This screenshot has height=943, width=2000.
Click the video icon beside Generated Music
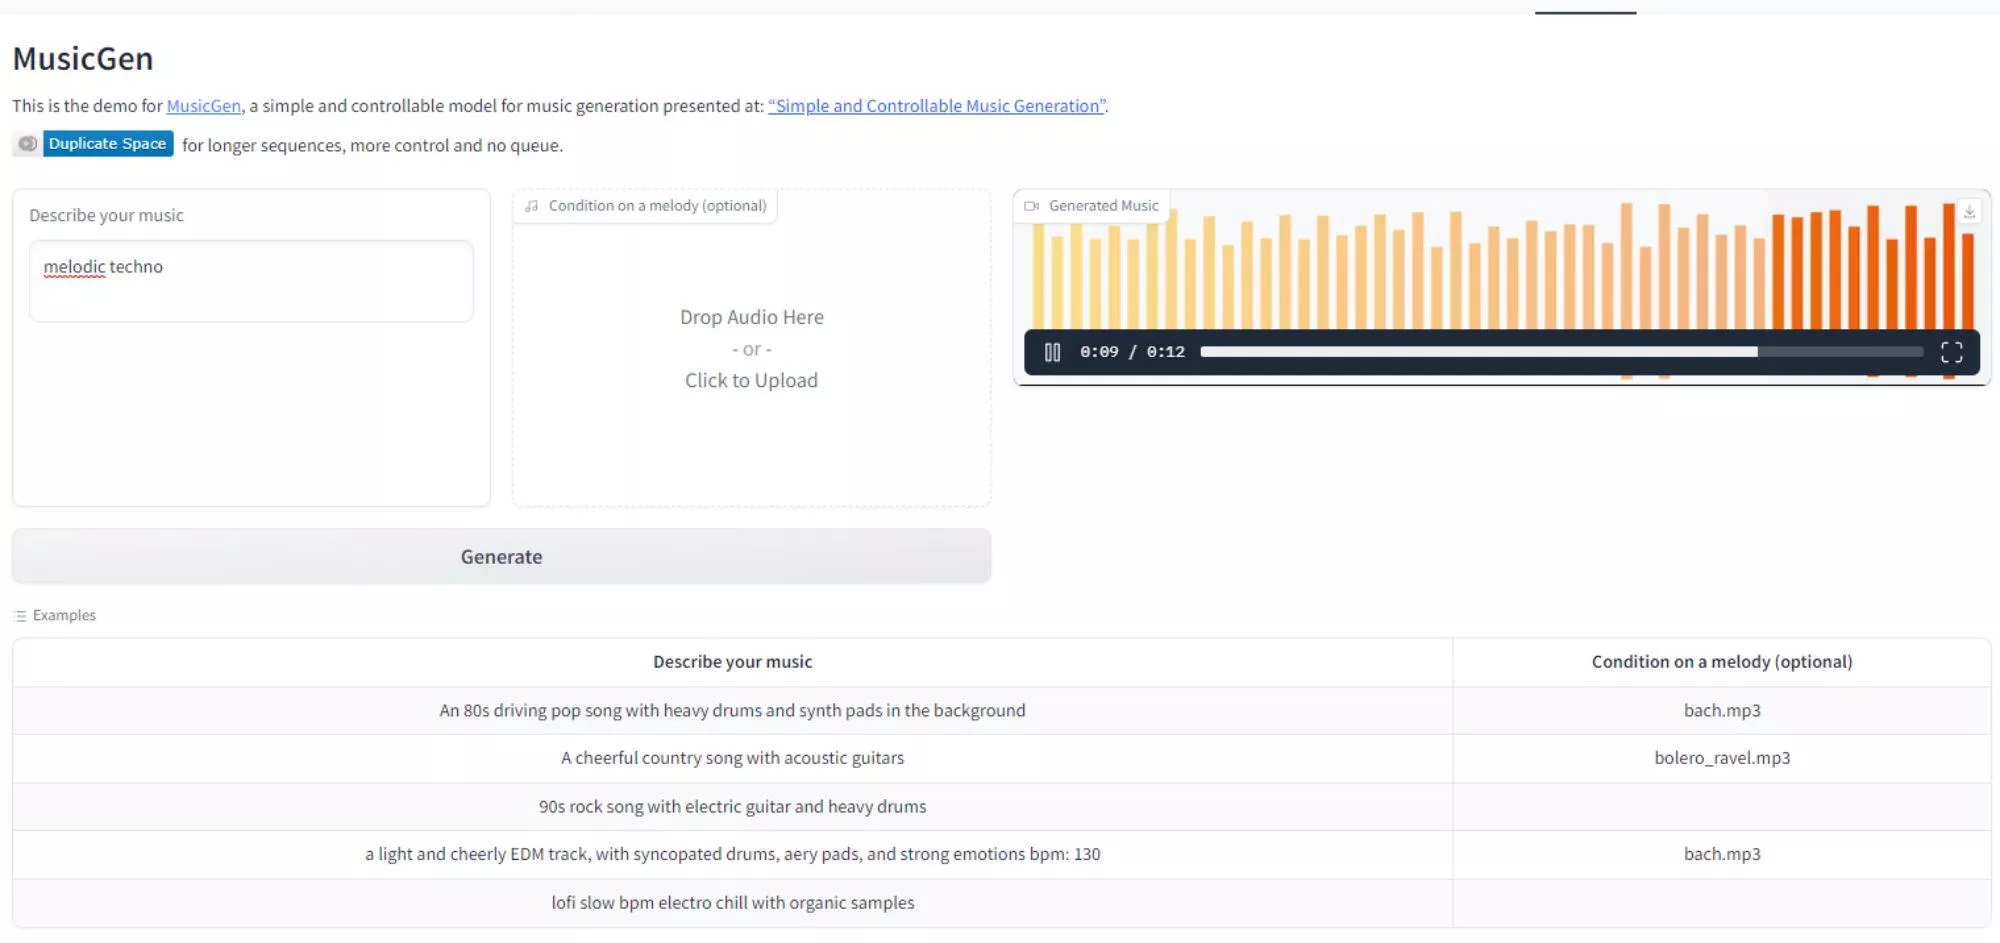(x=1031, y=206)
